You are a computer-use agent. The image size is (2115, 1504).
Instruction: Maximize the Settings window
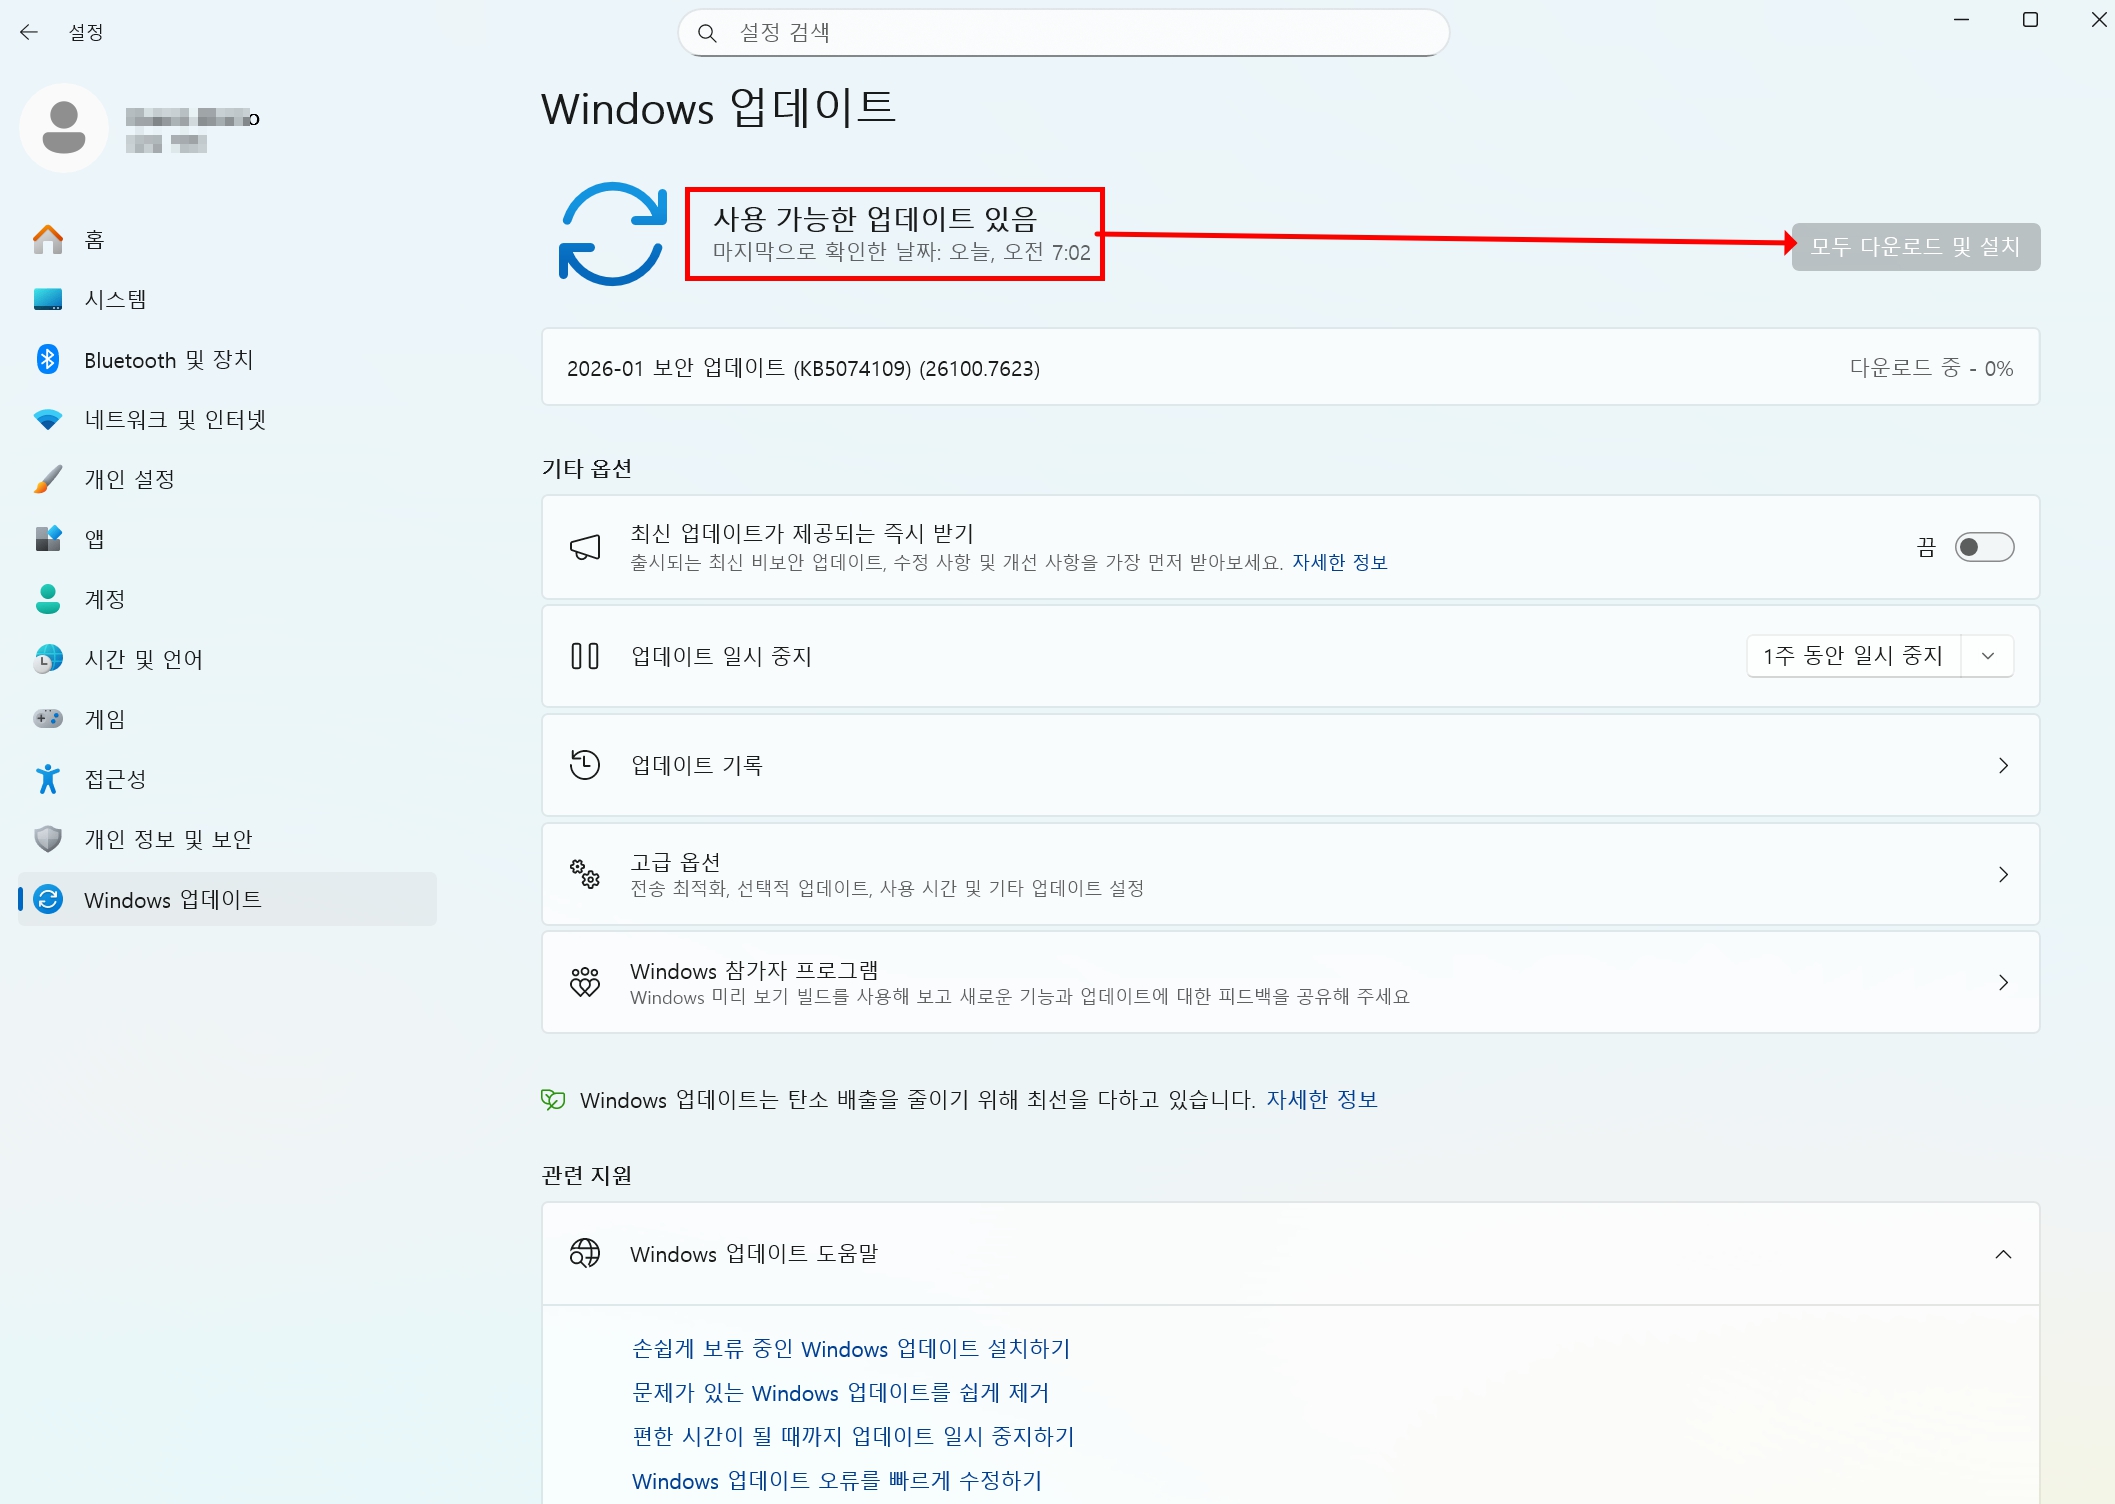pos(2030,20)
